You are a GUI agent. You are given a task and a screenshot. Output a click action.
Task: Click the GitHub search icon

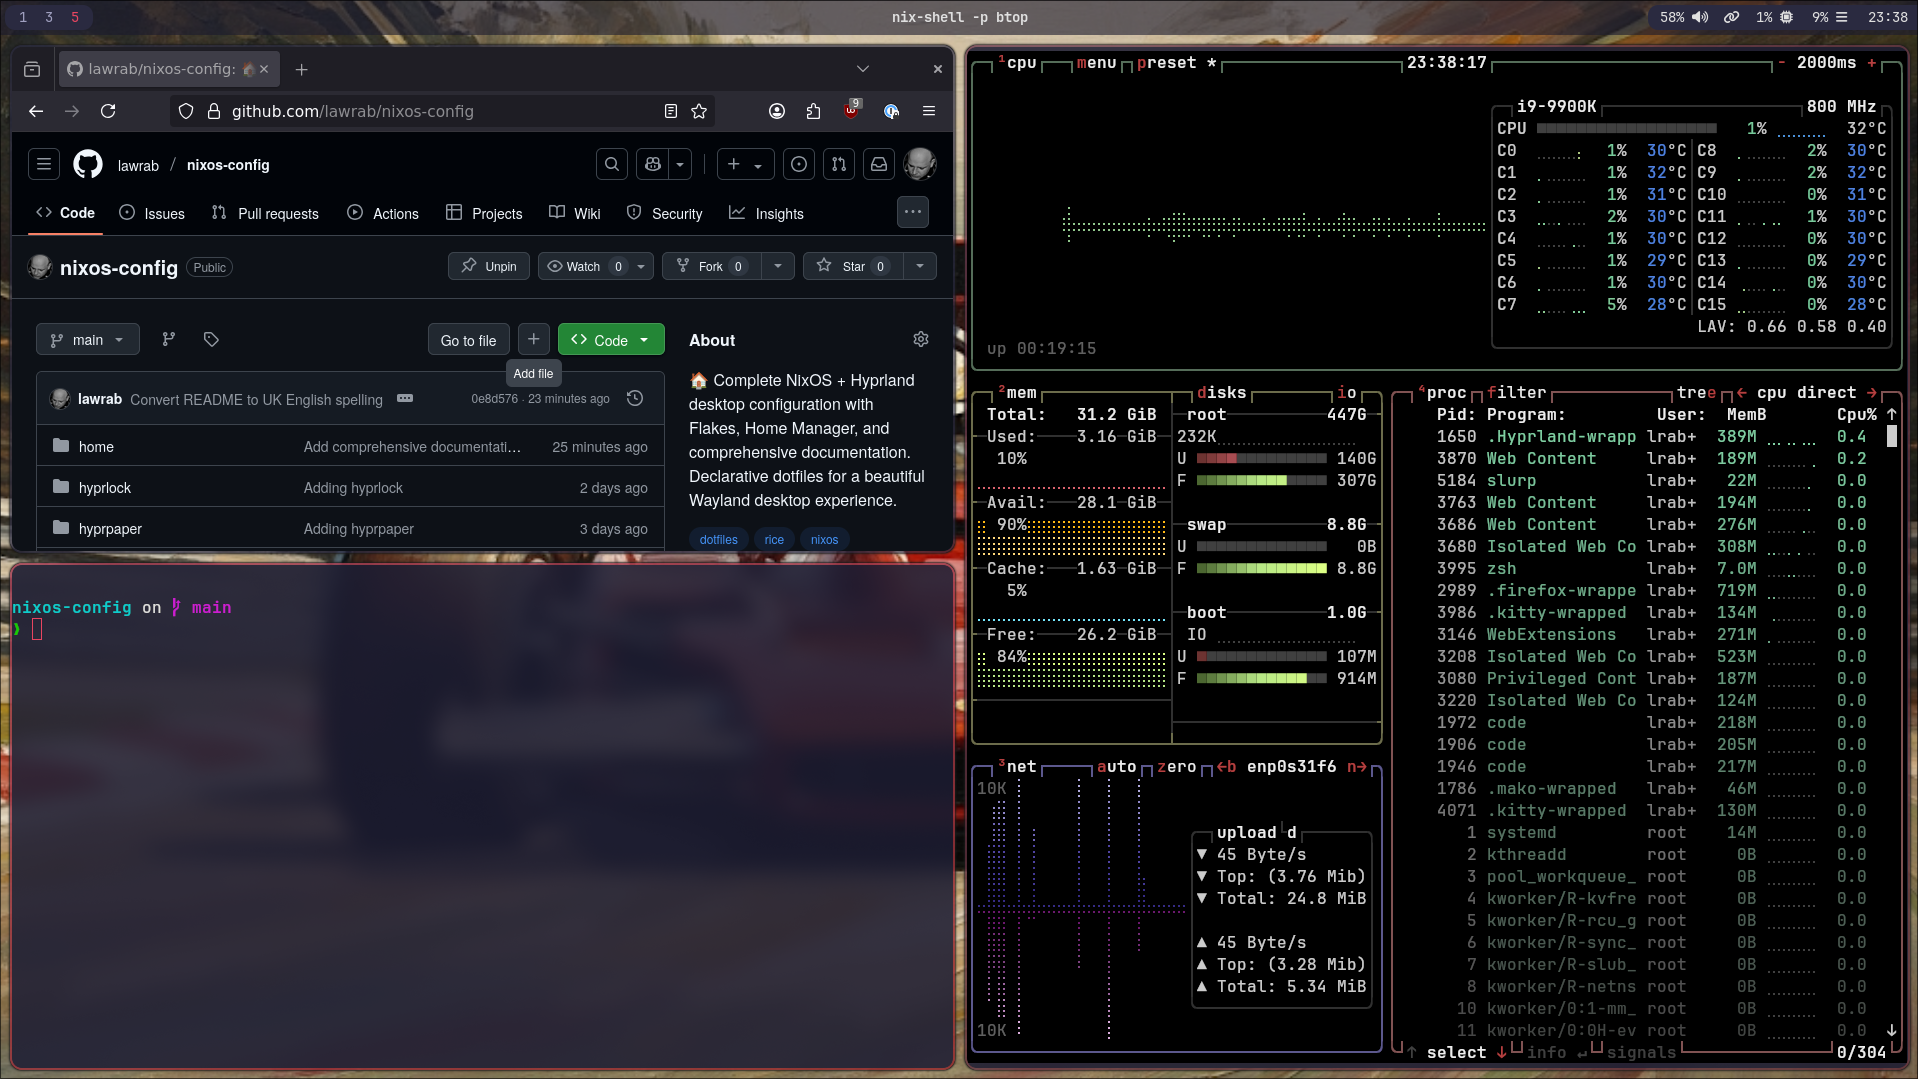coord(612,165)
